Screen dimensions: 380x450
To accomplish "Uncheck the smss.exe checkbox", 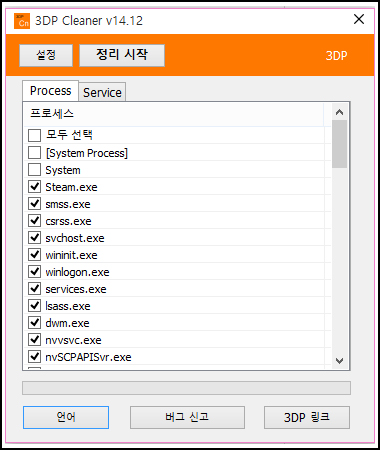I will (35, 204).
